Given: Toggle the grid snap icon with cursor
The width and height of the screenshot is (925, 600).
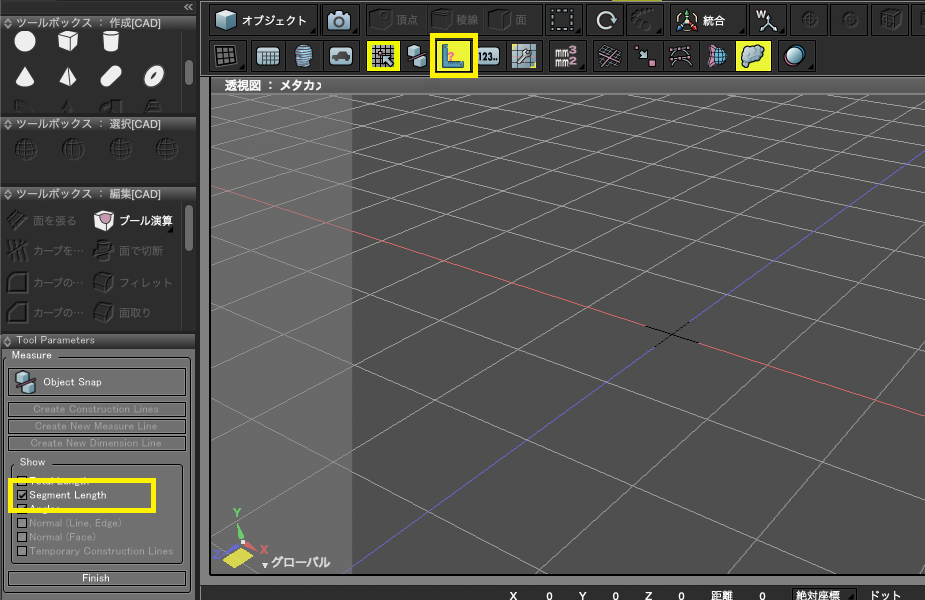Looking at the screenshot, I should (x=383, y=56).
